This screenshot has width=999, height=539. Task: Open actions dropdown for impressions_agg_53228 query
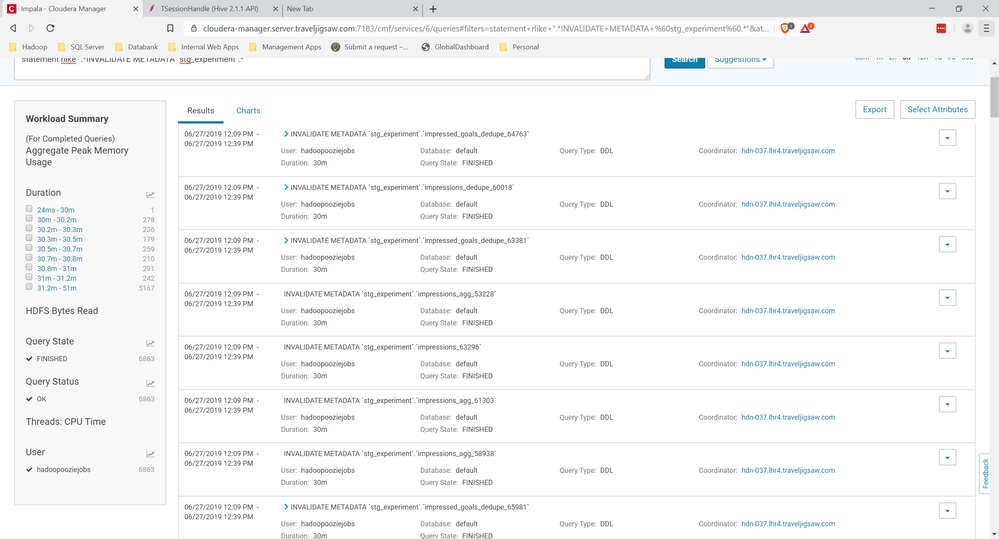tap(947, 298)
